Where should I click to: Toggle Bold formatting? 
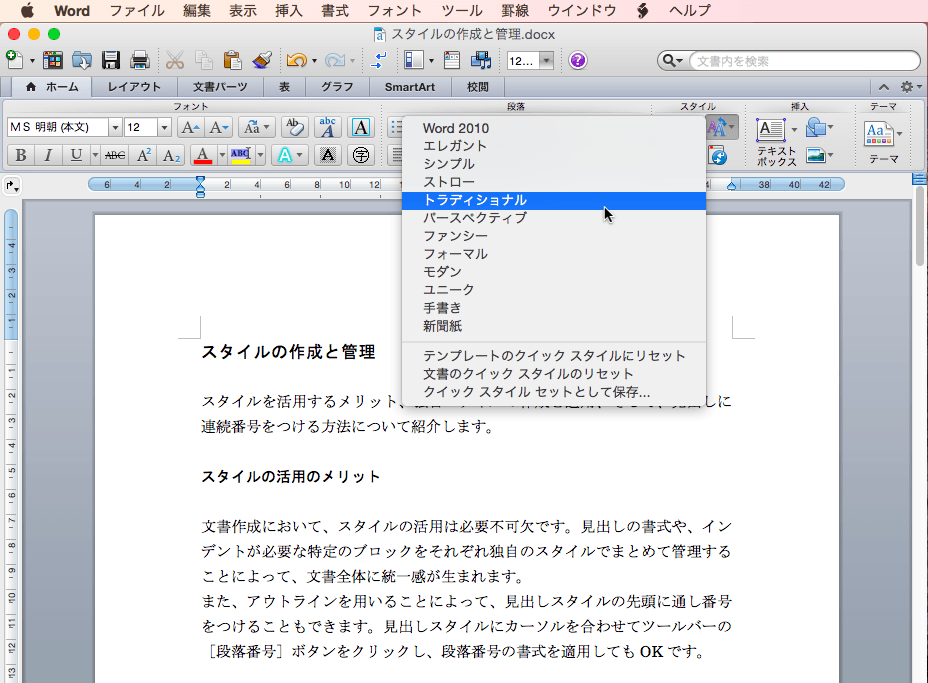(x=21, y=155)
